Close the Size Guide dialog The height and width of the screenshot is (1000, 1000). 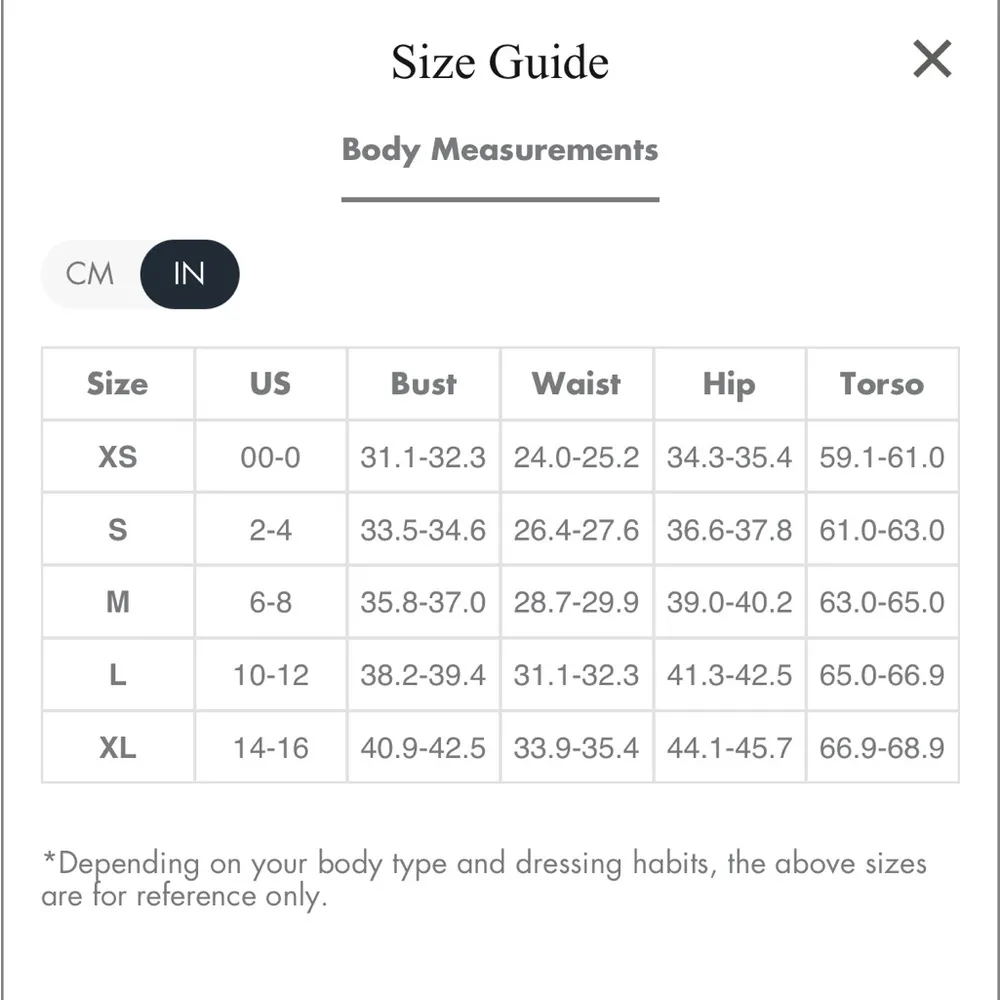pos(932,60)
